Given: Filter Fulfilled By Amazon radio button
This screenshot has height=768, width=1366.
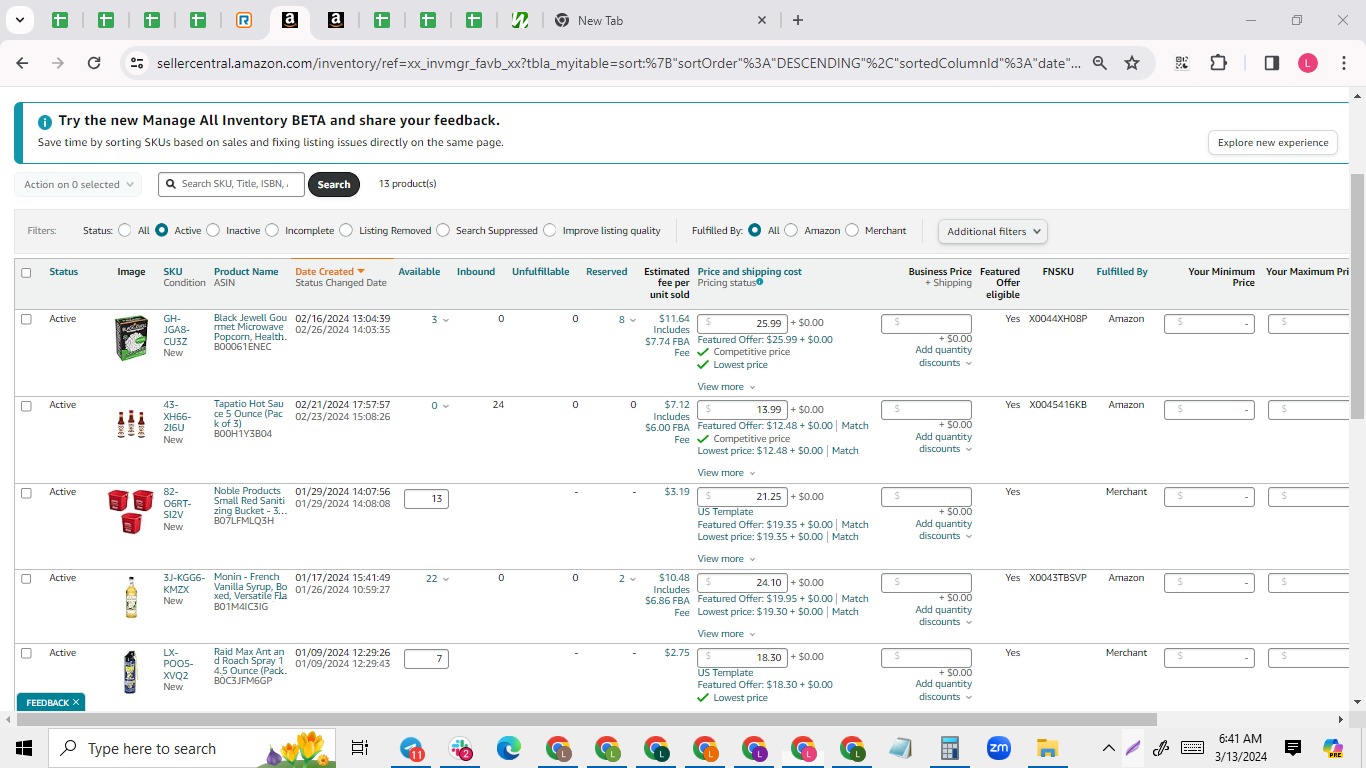Looking at the screenshot, I should 791,230.
